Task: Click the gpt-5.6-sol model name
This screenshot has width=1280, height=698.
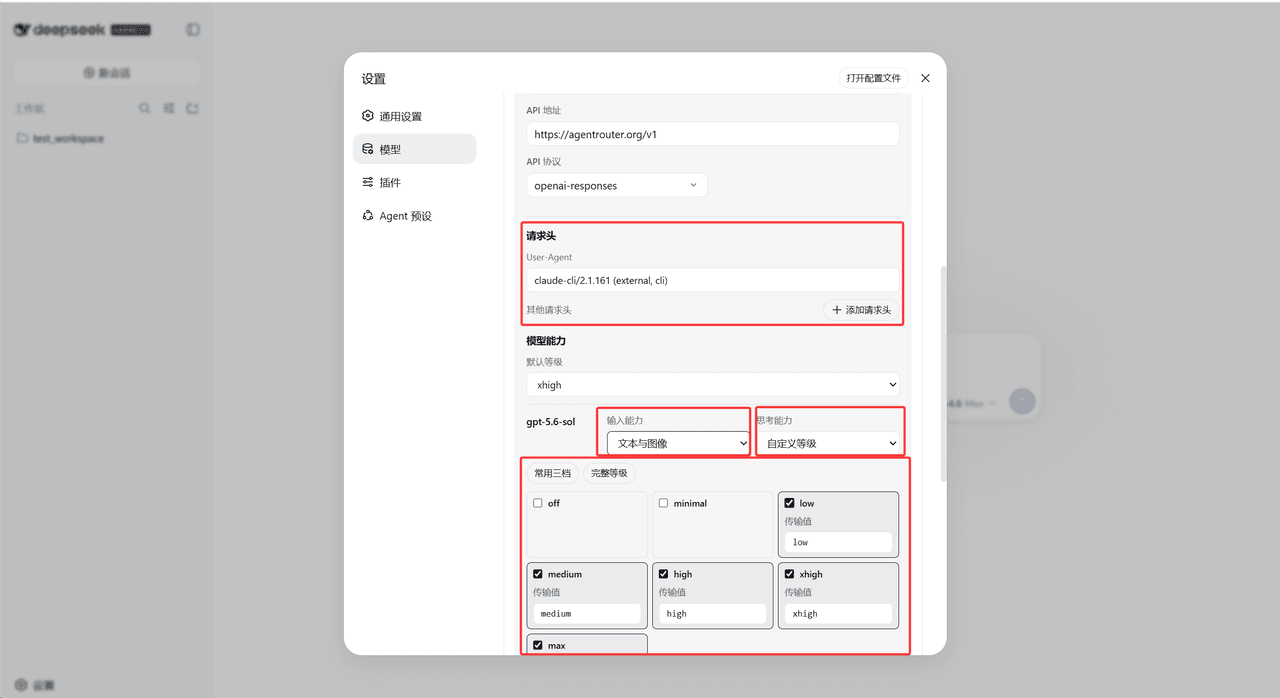Action: coord(551,422)
